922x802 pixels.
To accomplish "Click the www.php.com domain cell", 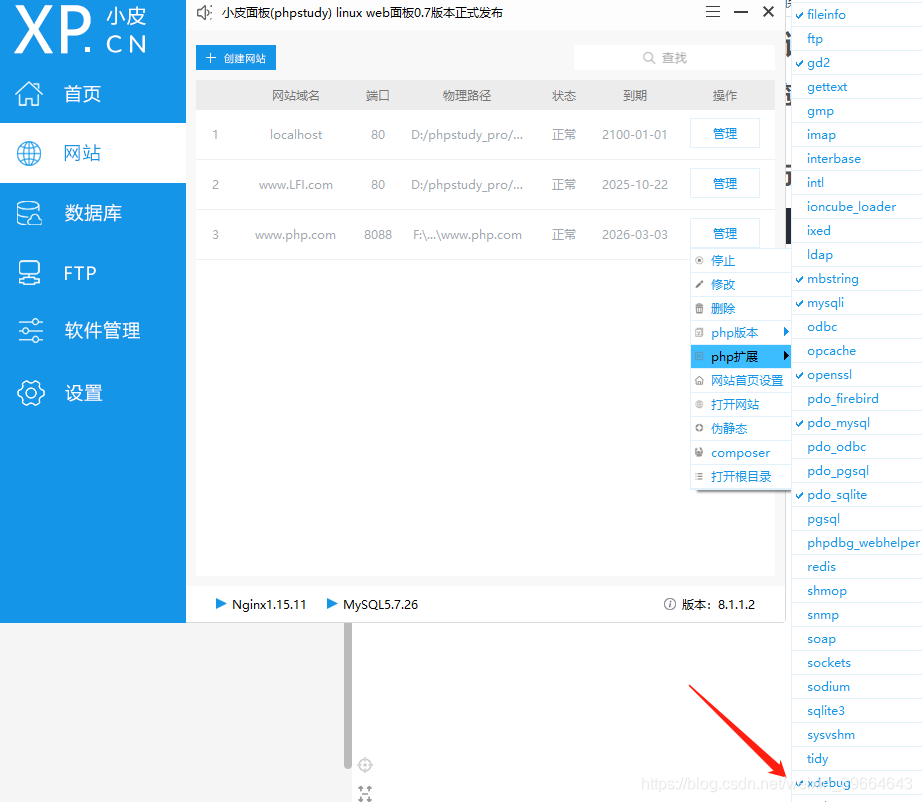I will pos(295,235).
